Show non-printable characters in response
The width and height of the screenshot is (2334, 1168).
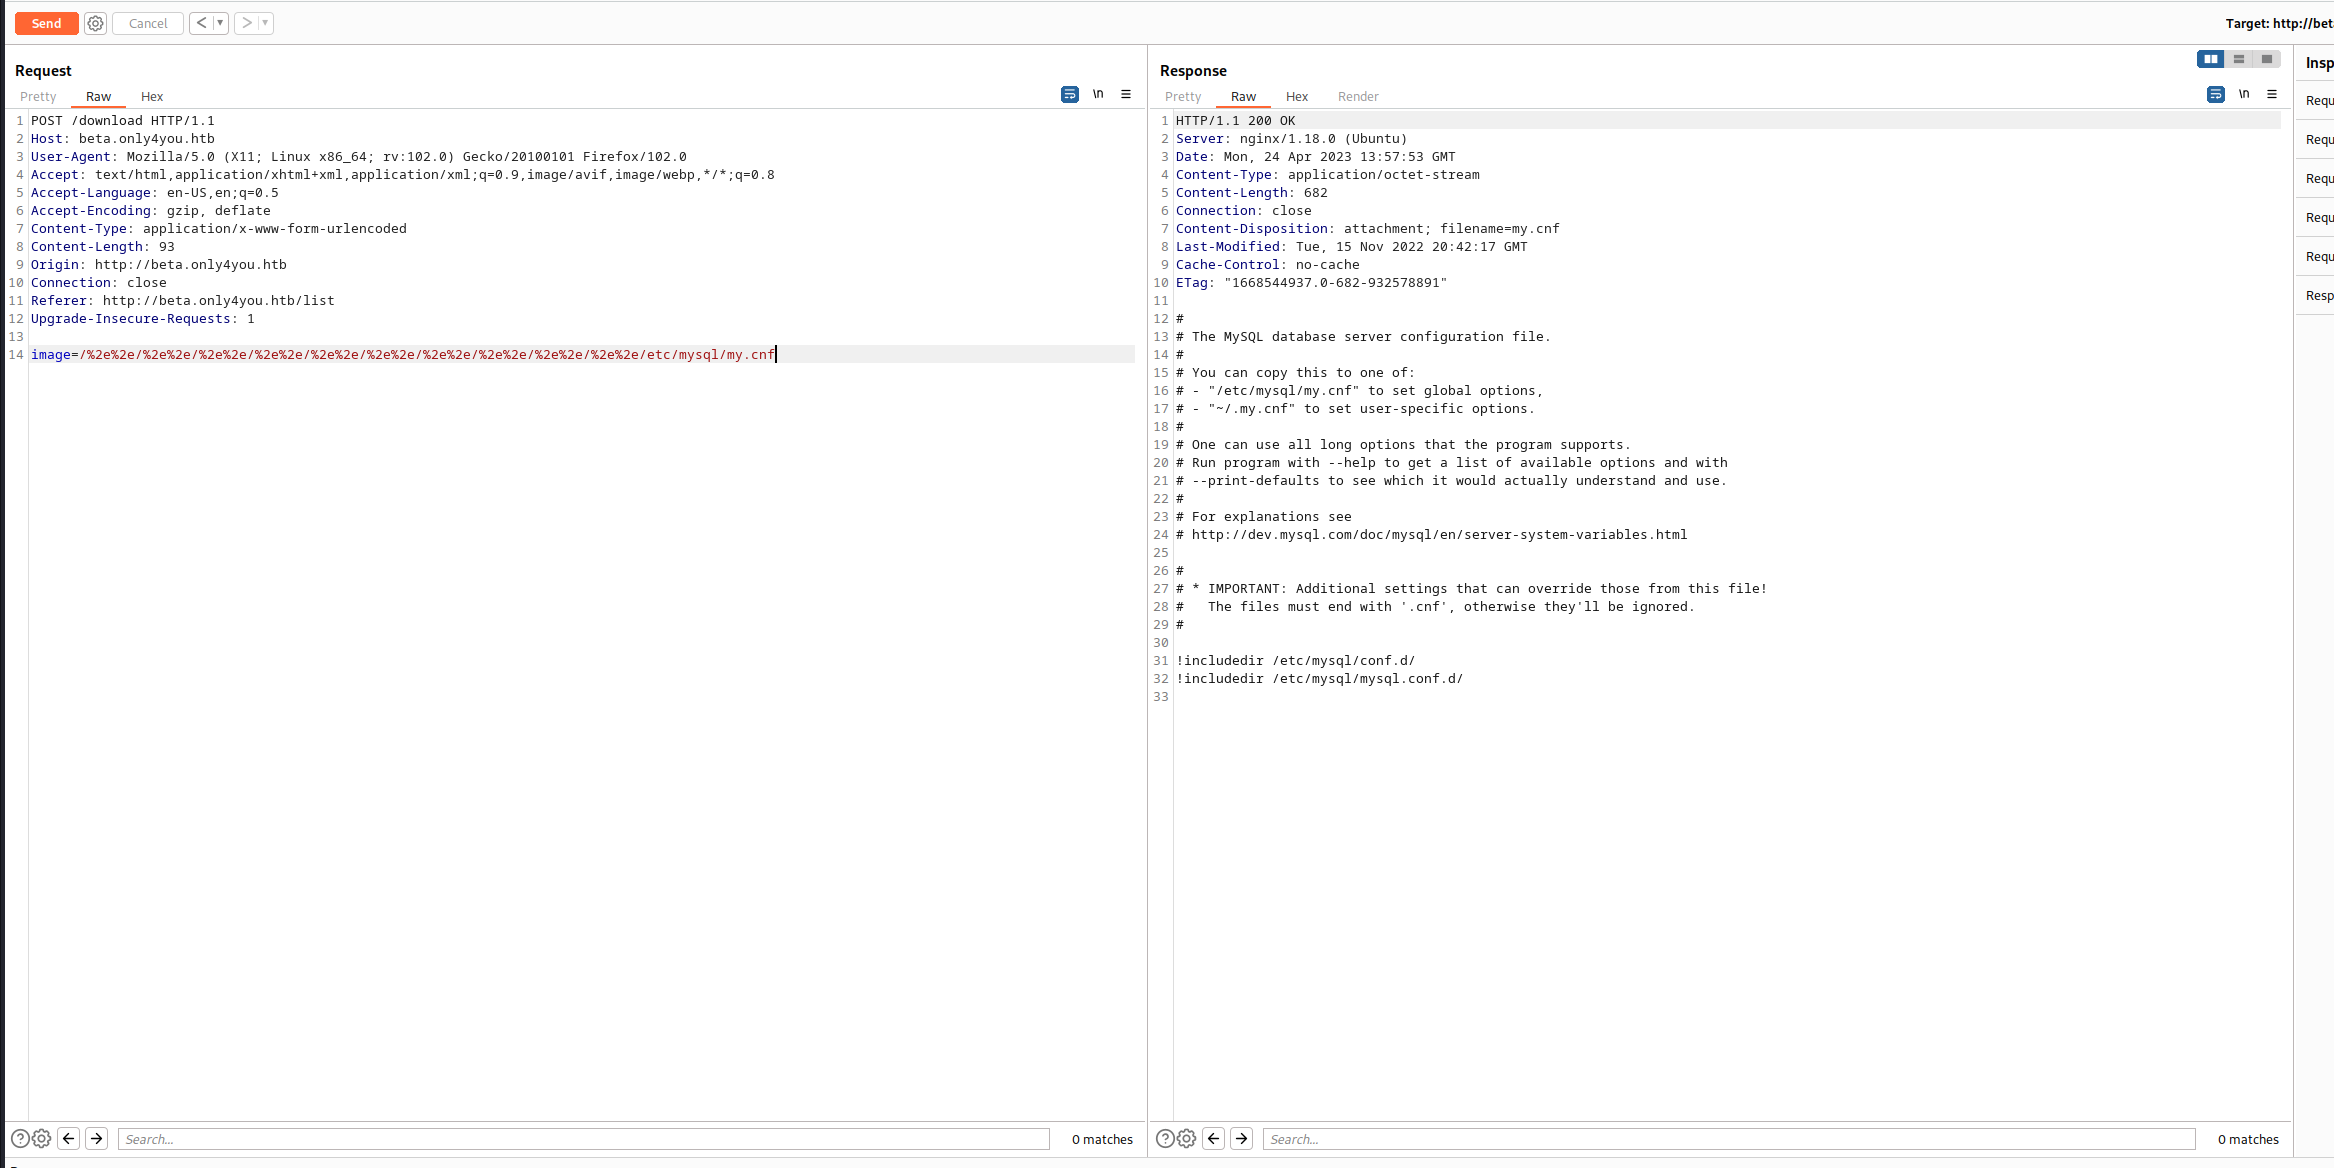point(2244,94)
